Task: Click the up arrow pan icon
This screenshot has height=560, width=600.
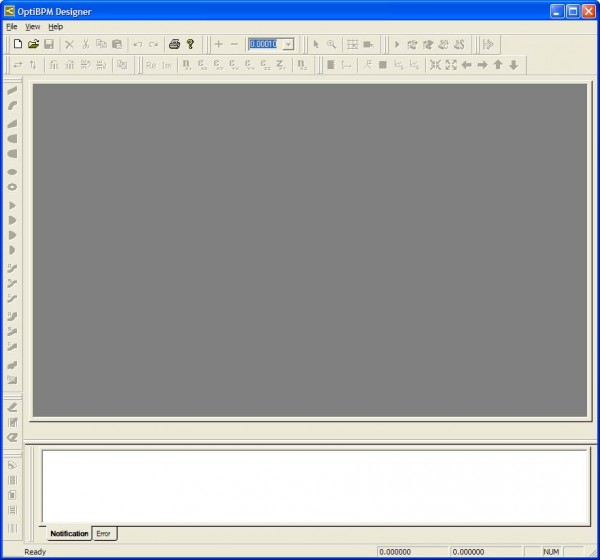Action: (498, 65)
